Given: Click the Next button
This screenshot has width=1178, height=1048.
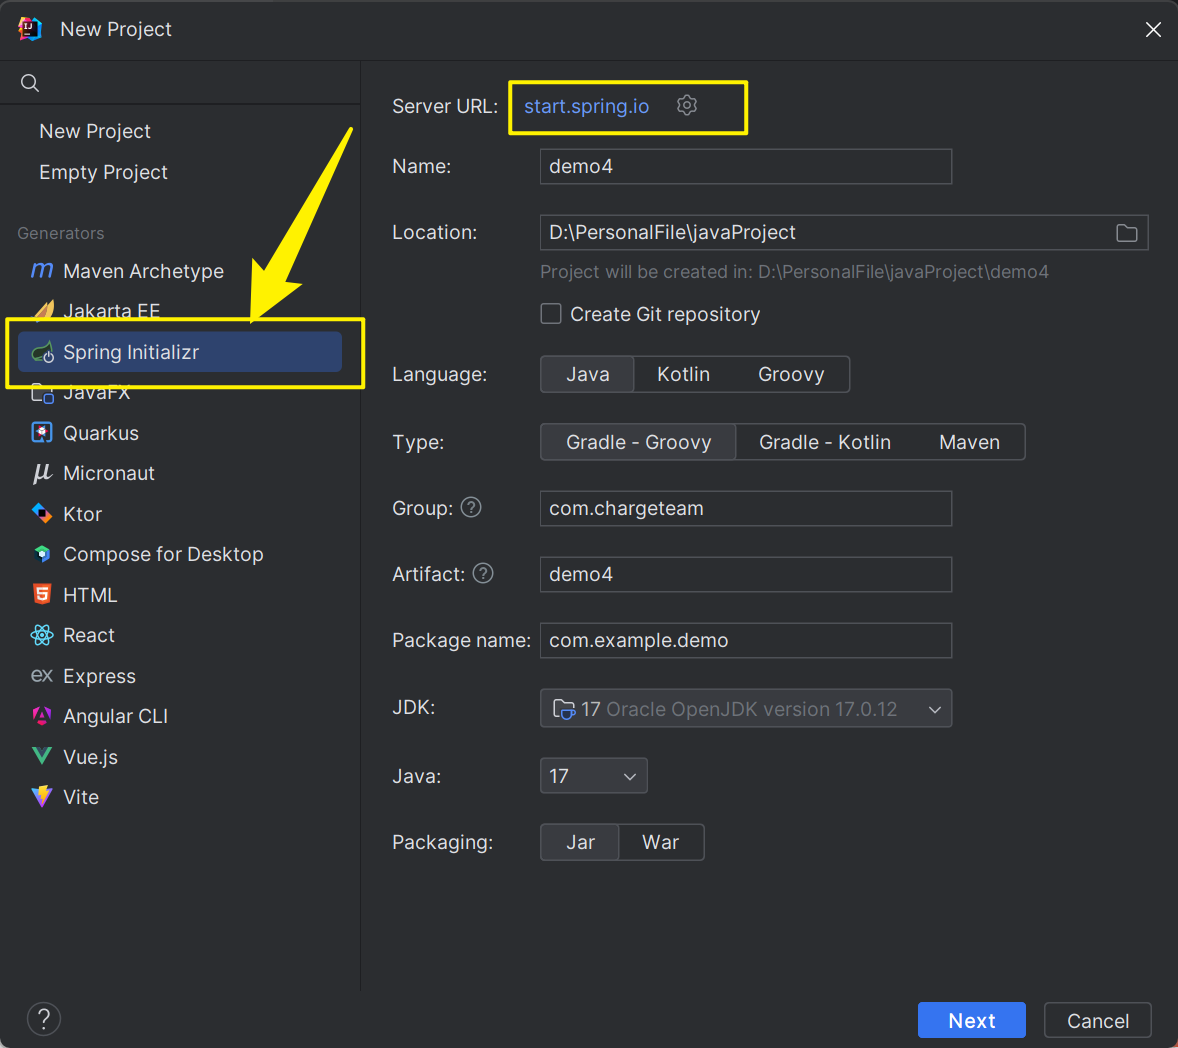Looking at the screenshot, I should 971,1020.
